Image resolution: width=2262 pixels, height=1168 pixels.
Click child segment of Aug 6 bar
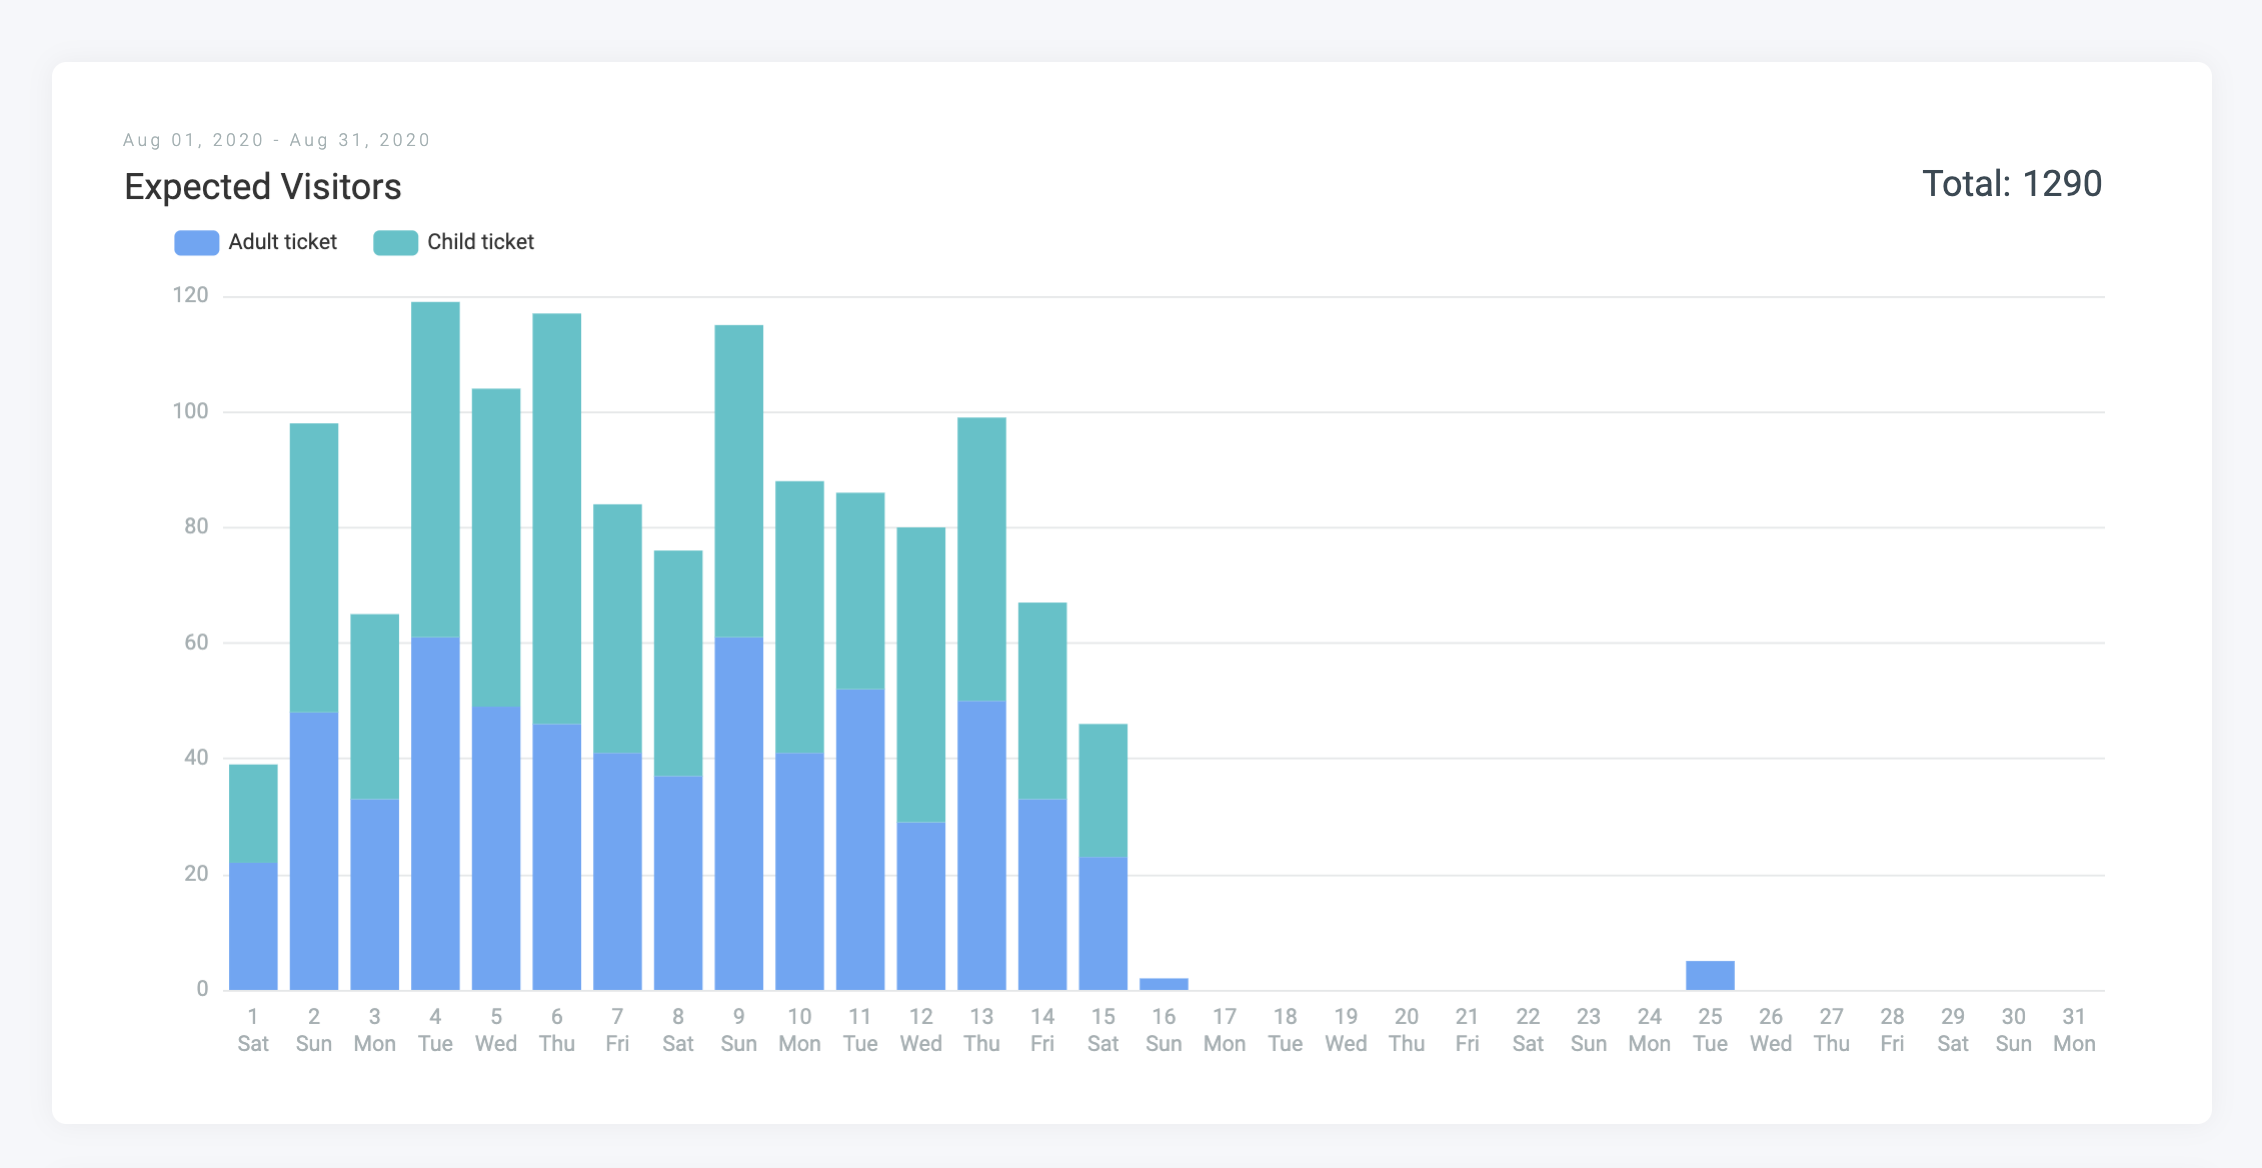tap(557, 518)
